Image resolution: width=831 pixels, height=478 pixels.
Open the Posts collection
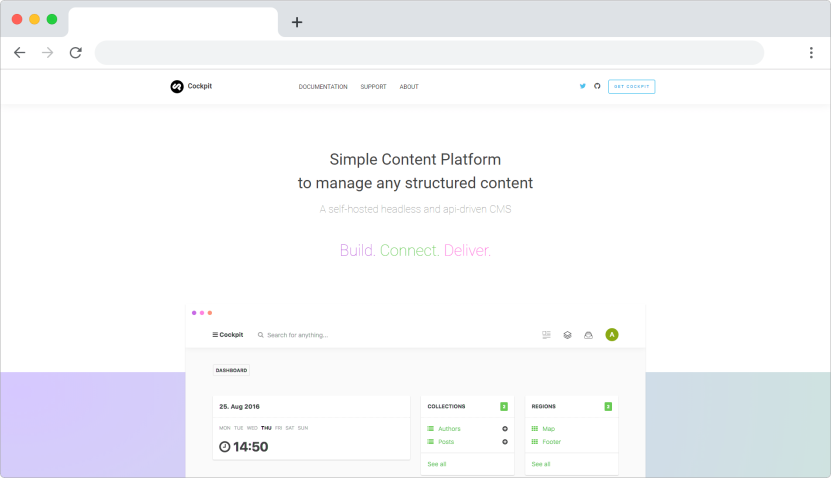pos(446,442)
